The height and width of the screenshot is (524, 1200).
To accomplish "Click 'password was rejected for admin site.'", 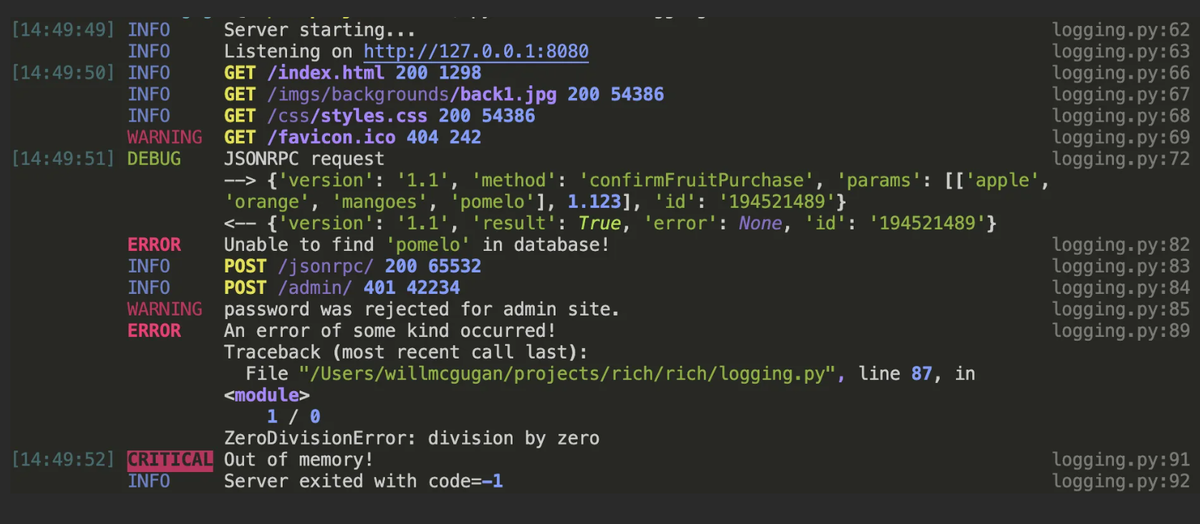I will [423, 309].
